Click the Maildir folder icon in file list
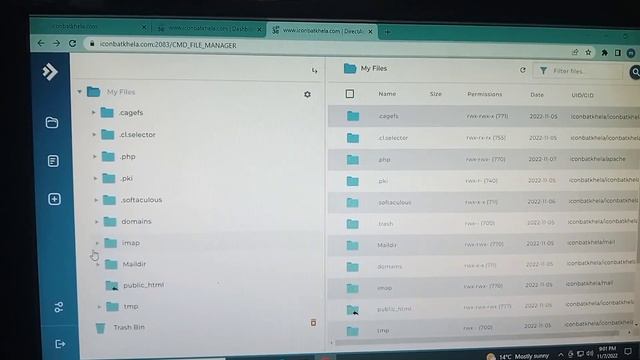 pos(352,245)
